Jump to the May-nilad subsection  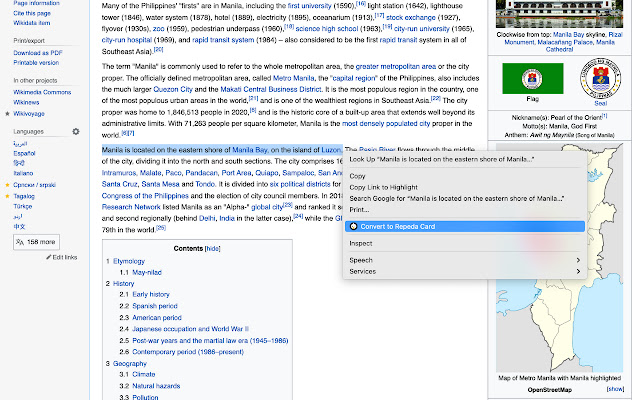[147, 272]
